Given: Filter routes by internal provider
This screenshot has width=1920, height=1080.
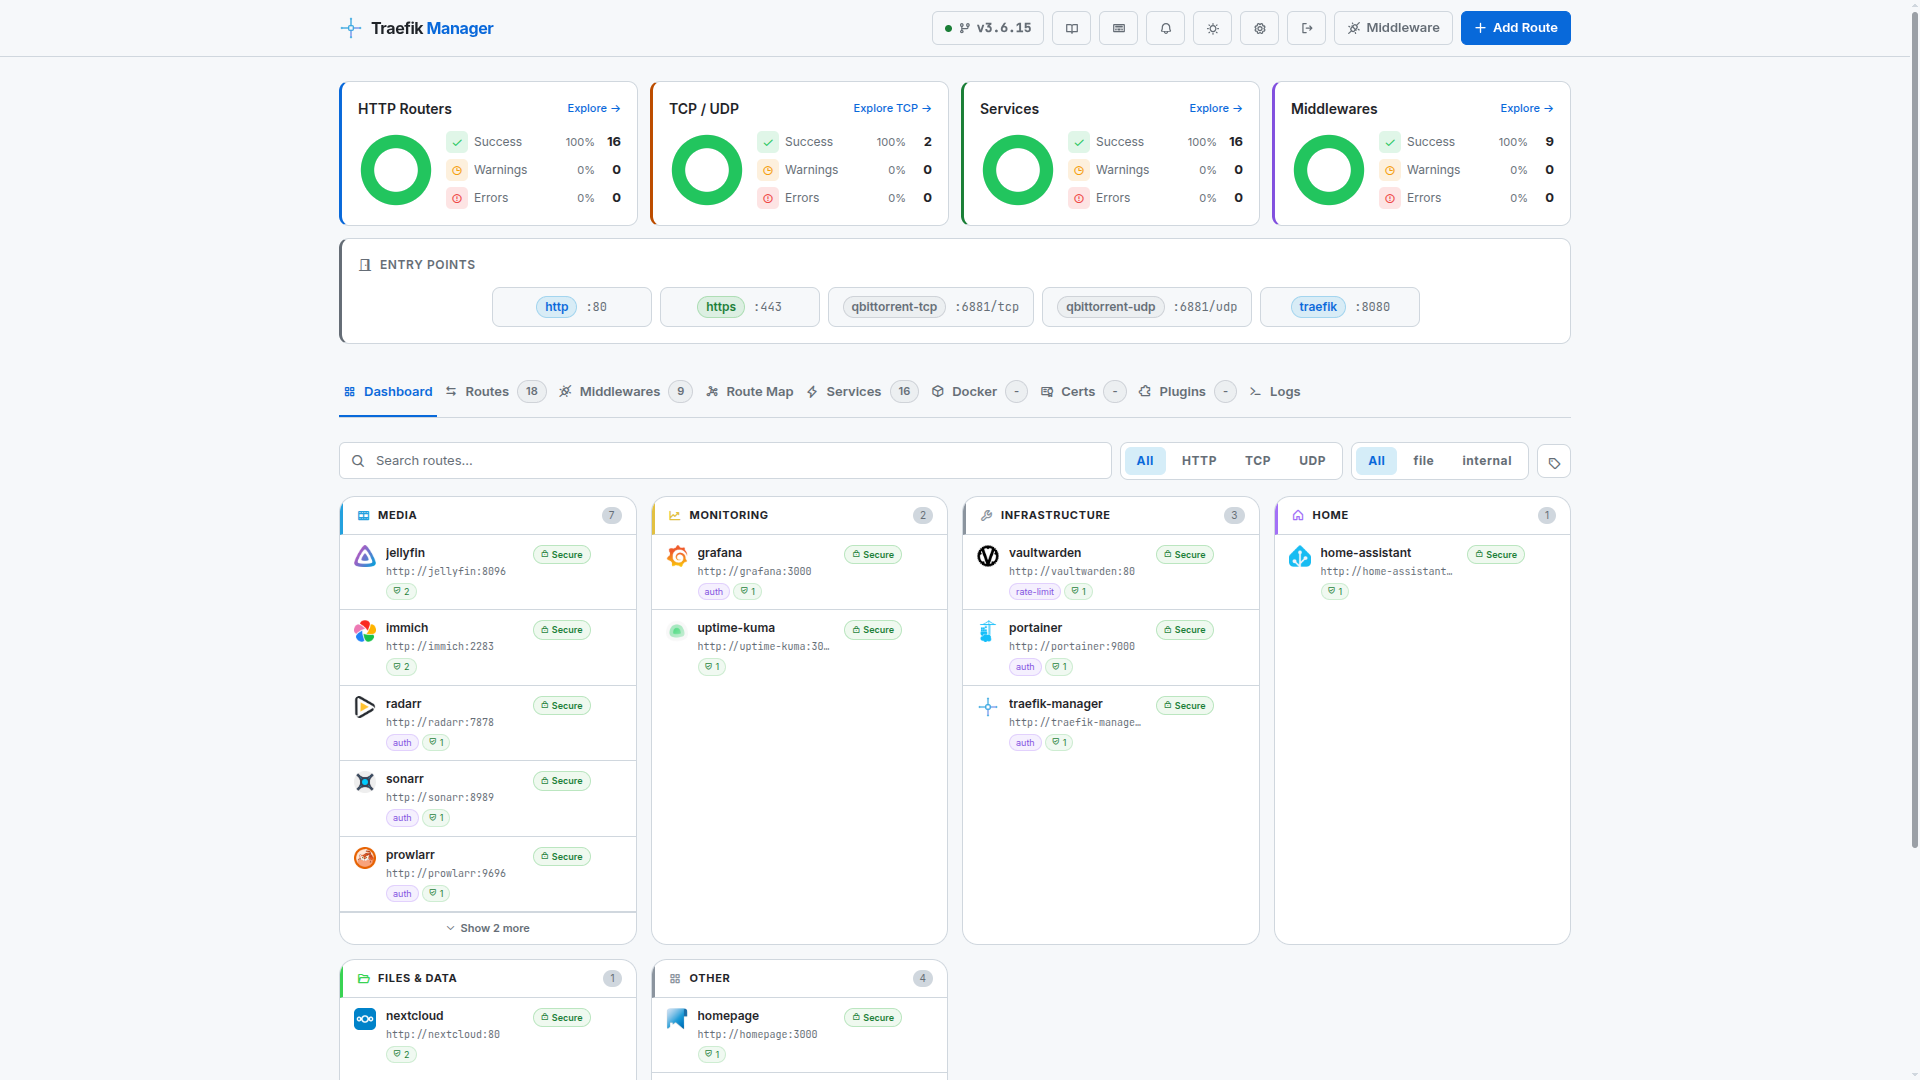Looking at the screenshot, I should [x=1486, y=461].
